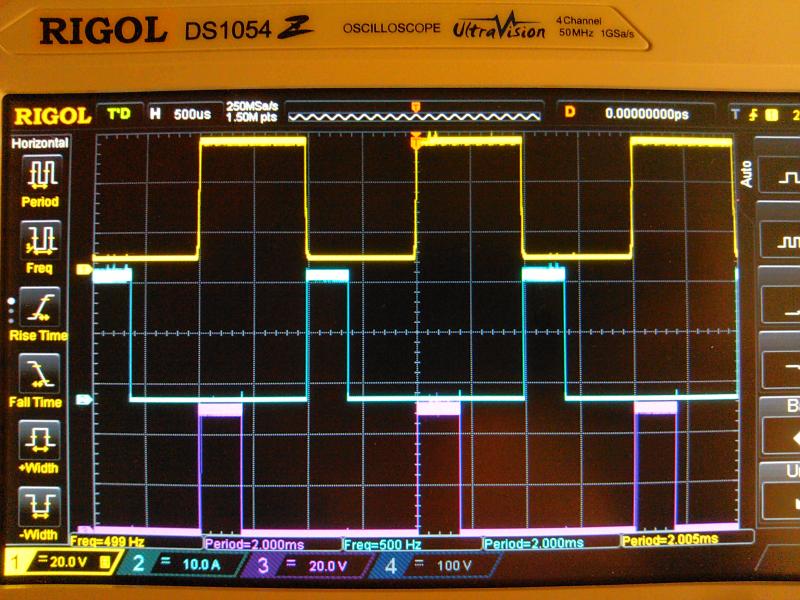
Task: Click the waveform memory position bar
Action: [x=414, y=113]
